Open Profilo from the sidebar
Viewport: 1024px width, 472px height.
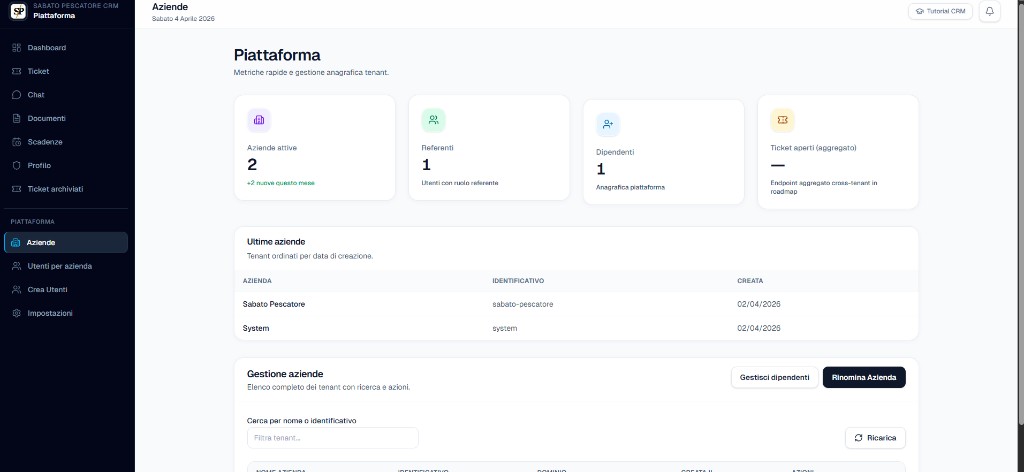pos(39,165)
